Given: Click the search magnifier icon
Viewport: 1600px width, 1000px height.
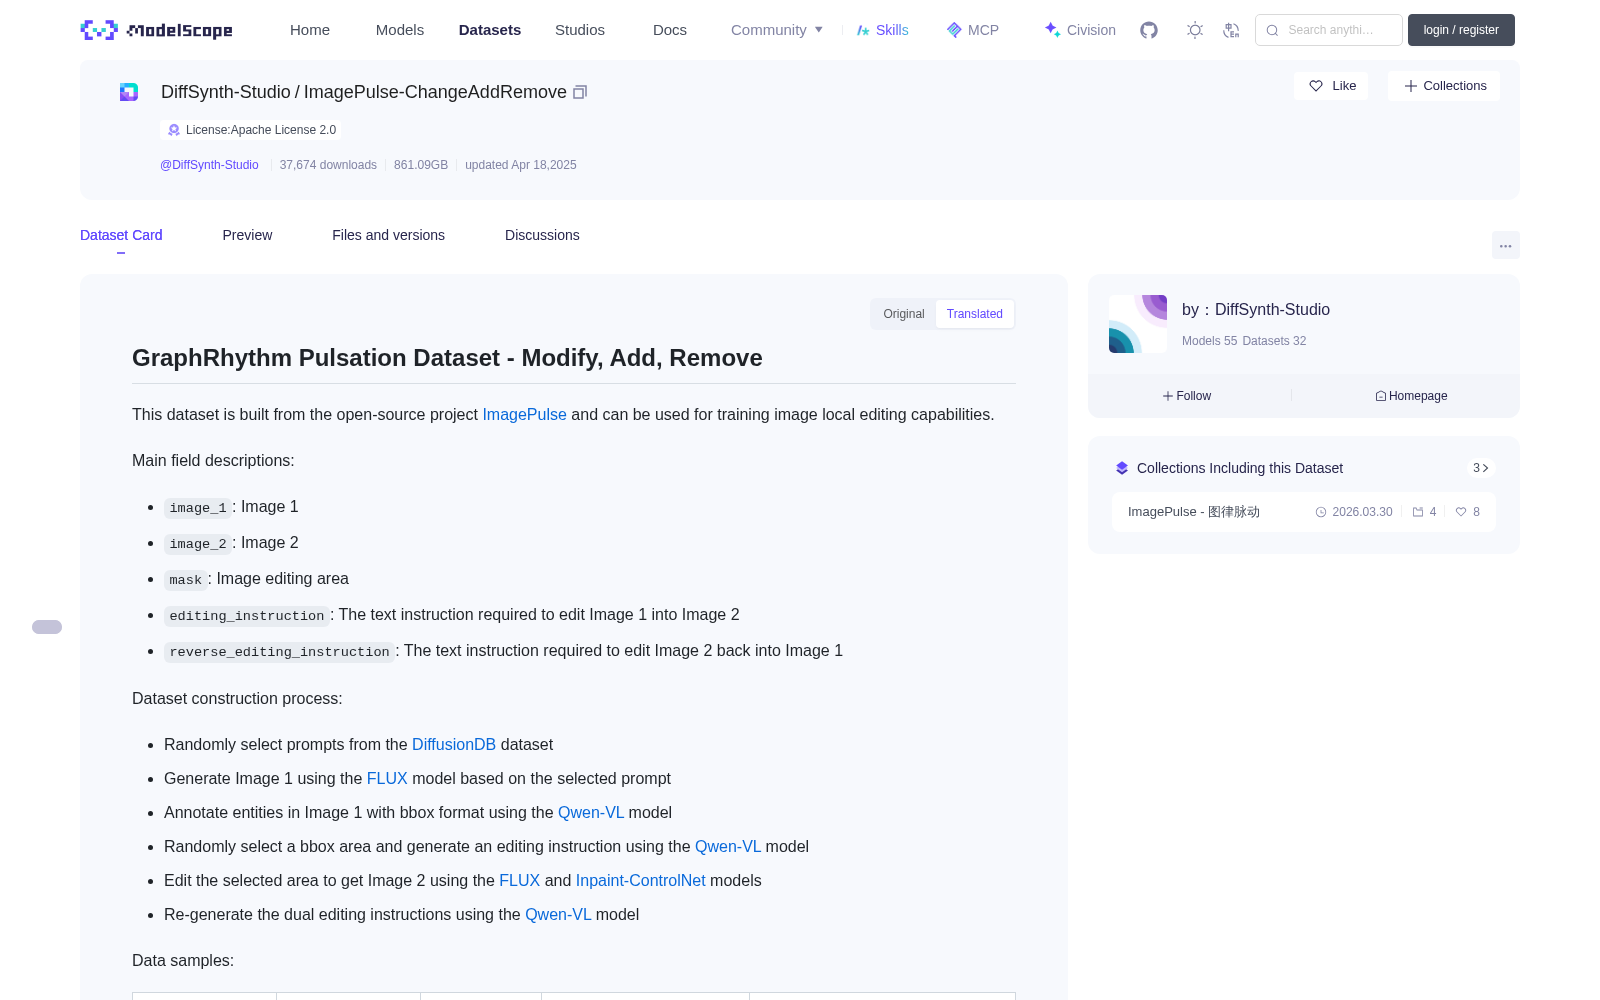Looking at the screenshot, I should point(1272,30).
